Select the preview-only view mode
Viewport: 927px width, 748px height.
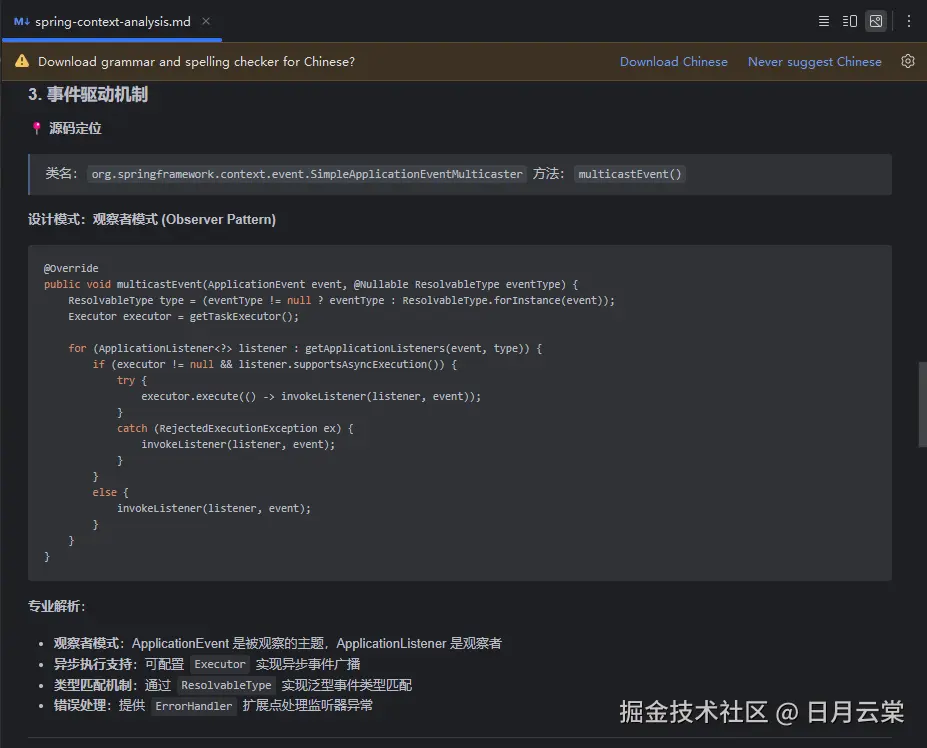[876, 21]
